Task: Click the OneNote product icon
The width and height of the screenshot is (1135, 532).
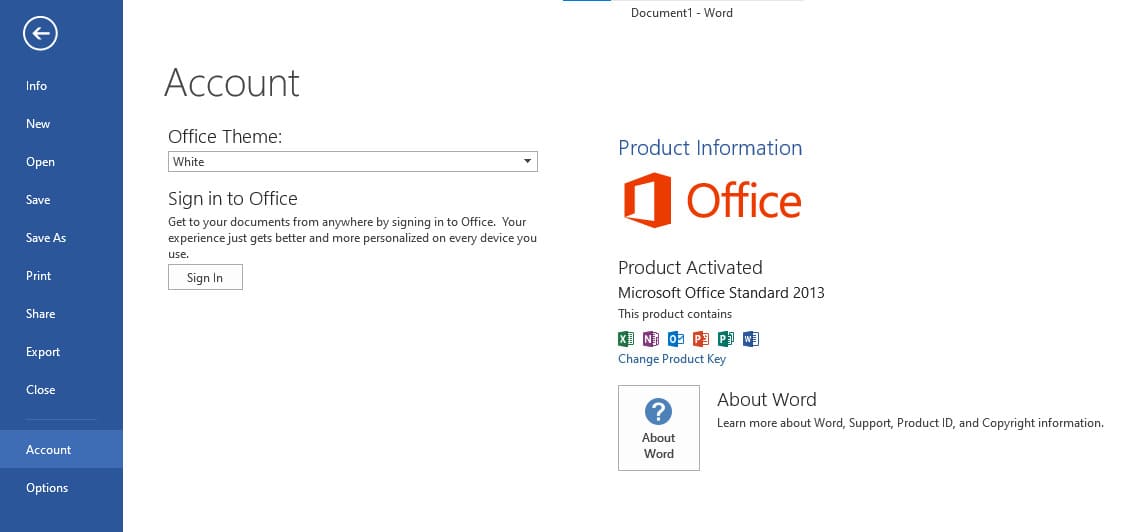Action: (651, 339)
